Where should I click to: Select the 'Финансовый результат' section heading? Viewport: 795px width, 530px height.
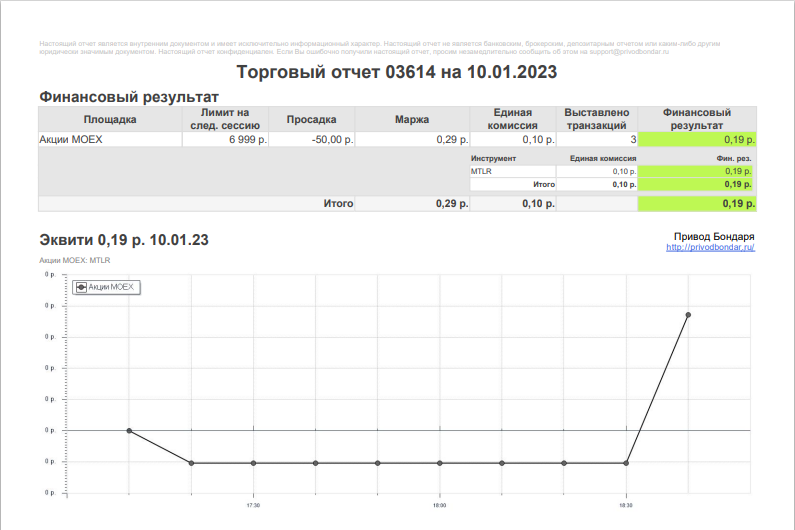129,97
